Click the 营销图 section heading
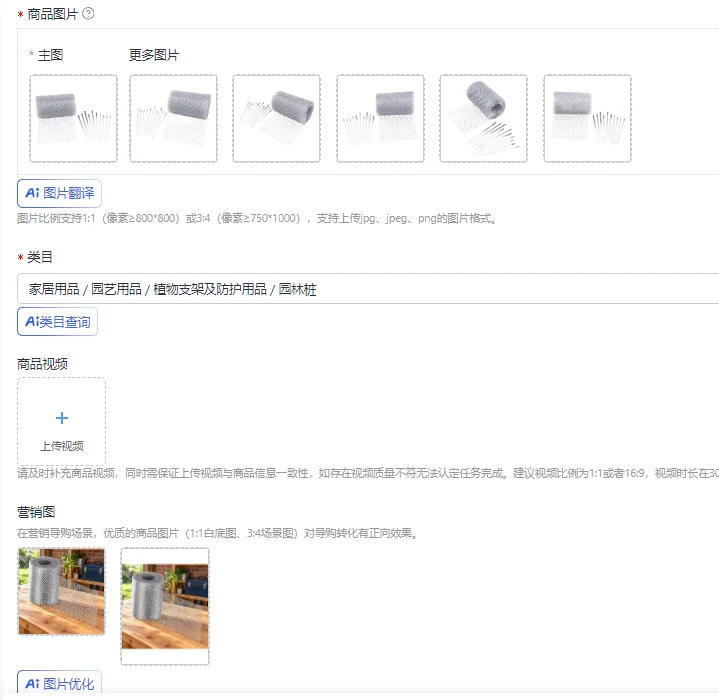The height and width of the screenshot is (700, 719). tap(36, 512)
